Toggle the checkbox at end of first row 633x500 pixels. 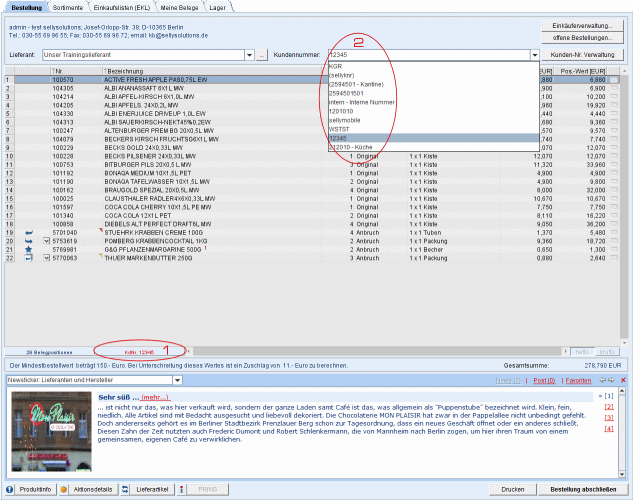[x=614, y=77]
